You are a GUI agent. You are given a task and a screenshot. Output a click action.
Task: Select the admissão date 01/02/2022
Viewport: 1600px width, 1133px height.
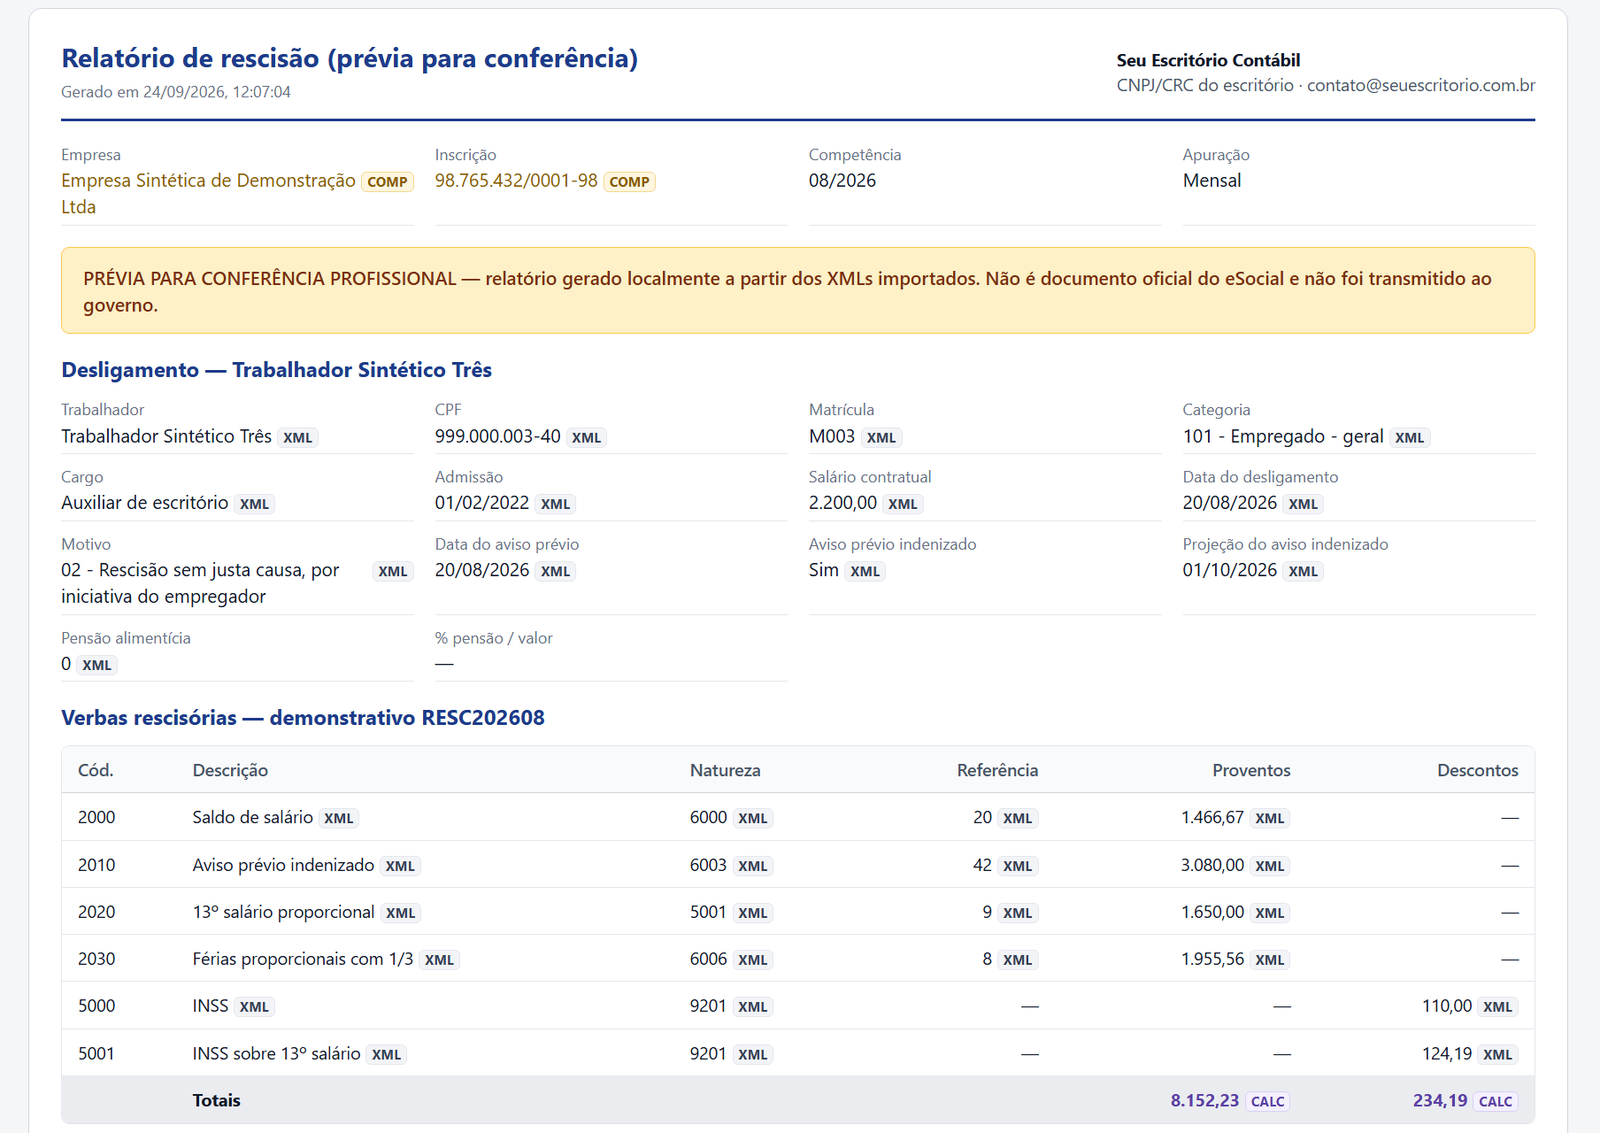point(482,503)
